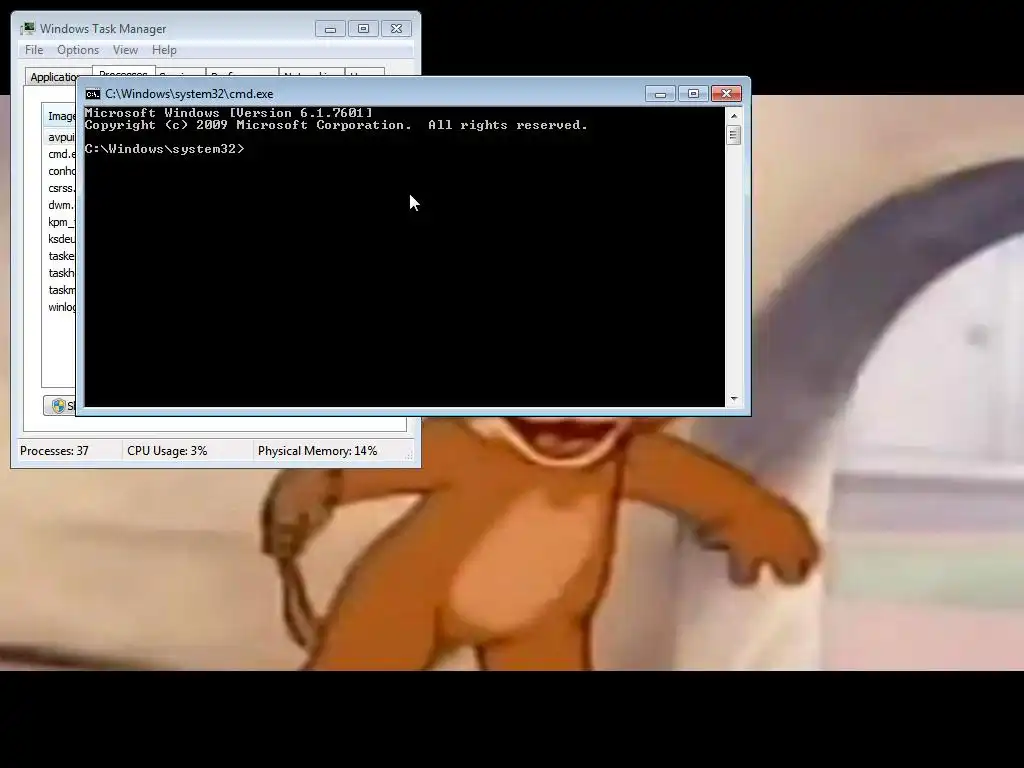Maximize the Windows Task Manager window
The image size is (1024, 768).
363,29
